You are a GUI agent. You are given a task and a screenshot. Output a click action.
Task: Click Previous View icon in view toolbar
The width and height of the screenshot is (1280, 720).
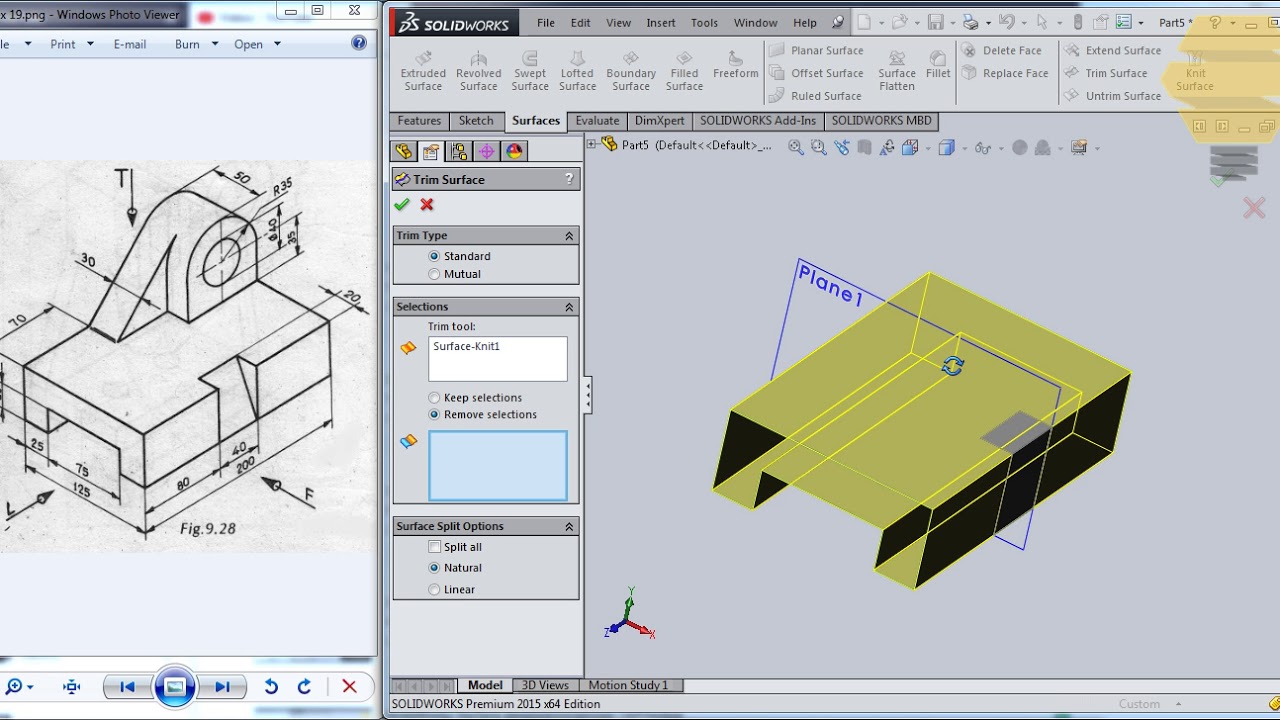pyautogui.click(x=841, y=147)
